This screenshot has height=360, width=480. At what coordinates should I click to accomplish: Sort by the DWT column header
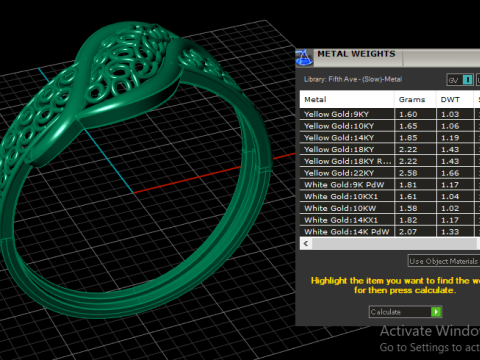coord(455,99)
